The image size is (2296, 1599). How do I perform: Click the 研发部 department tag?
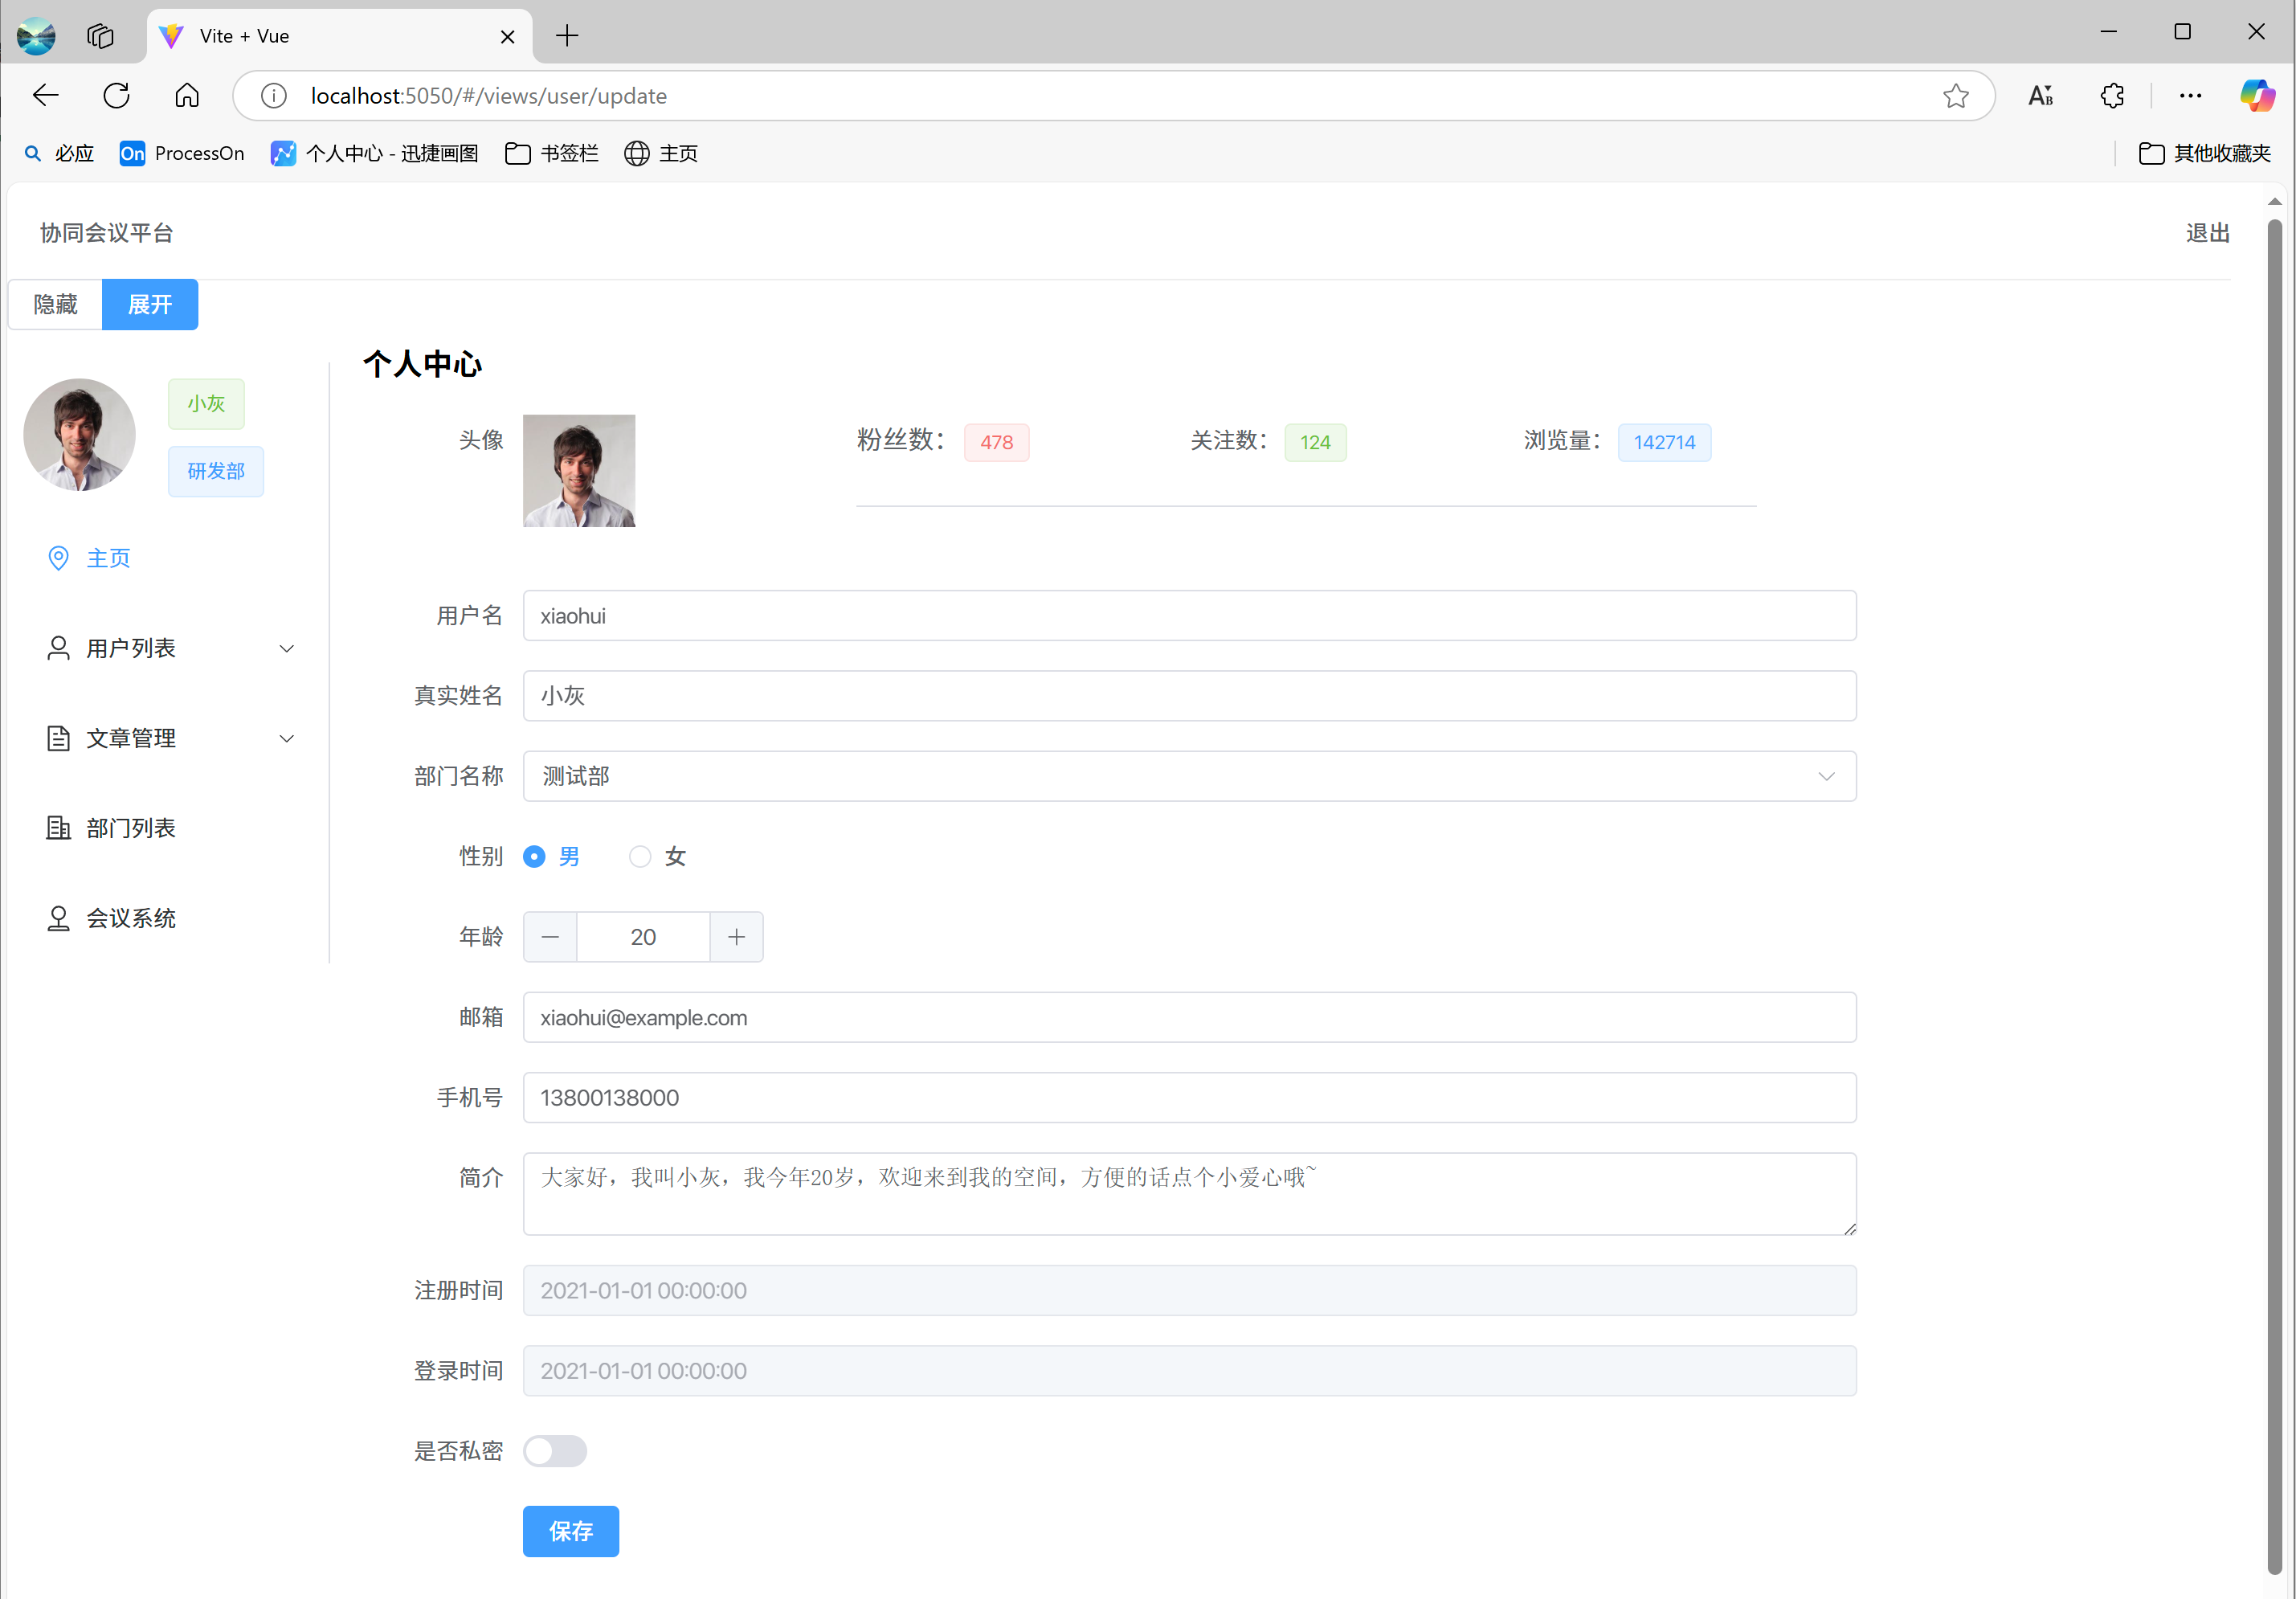(x=216, y=471)
